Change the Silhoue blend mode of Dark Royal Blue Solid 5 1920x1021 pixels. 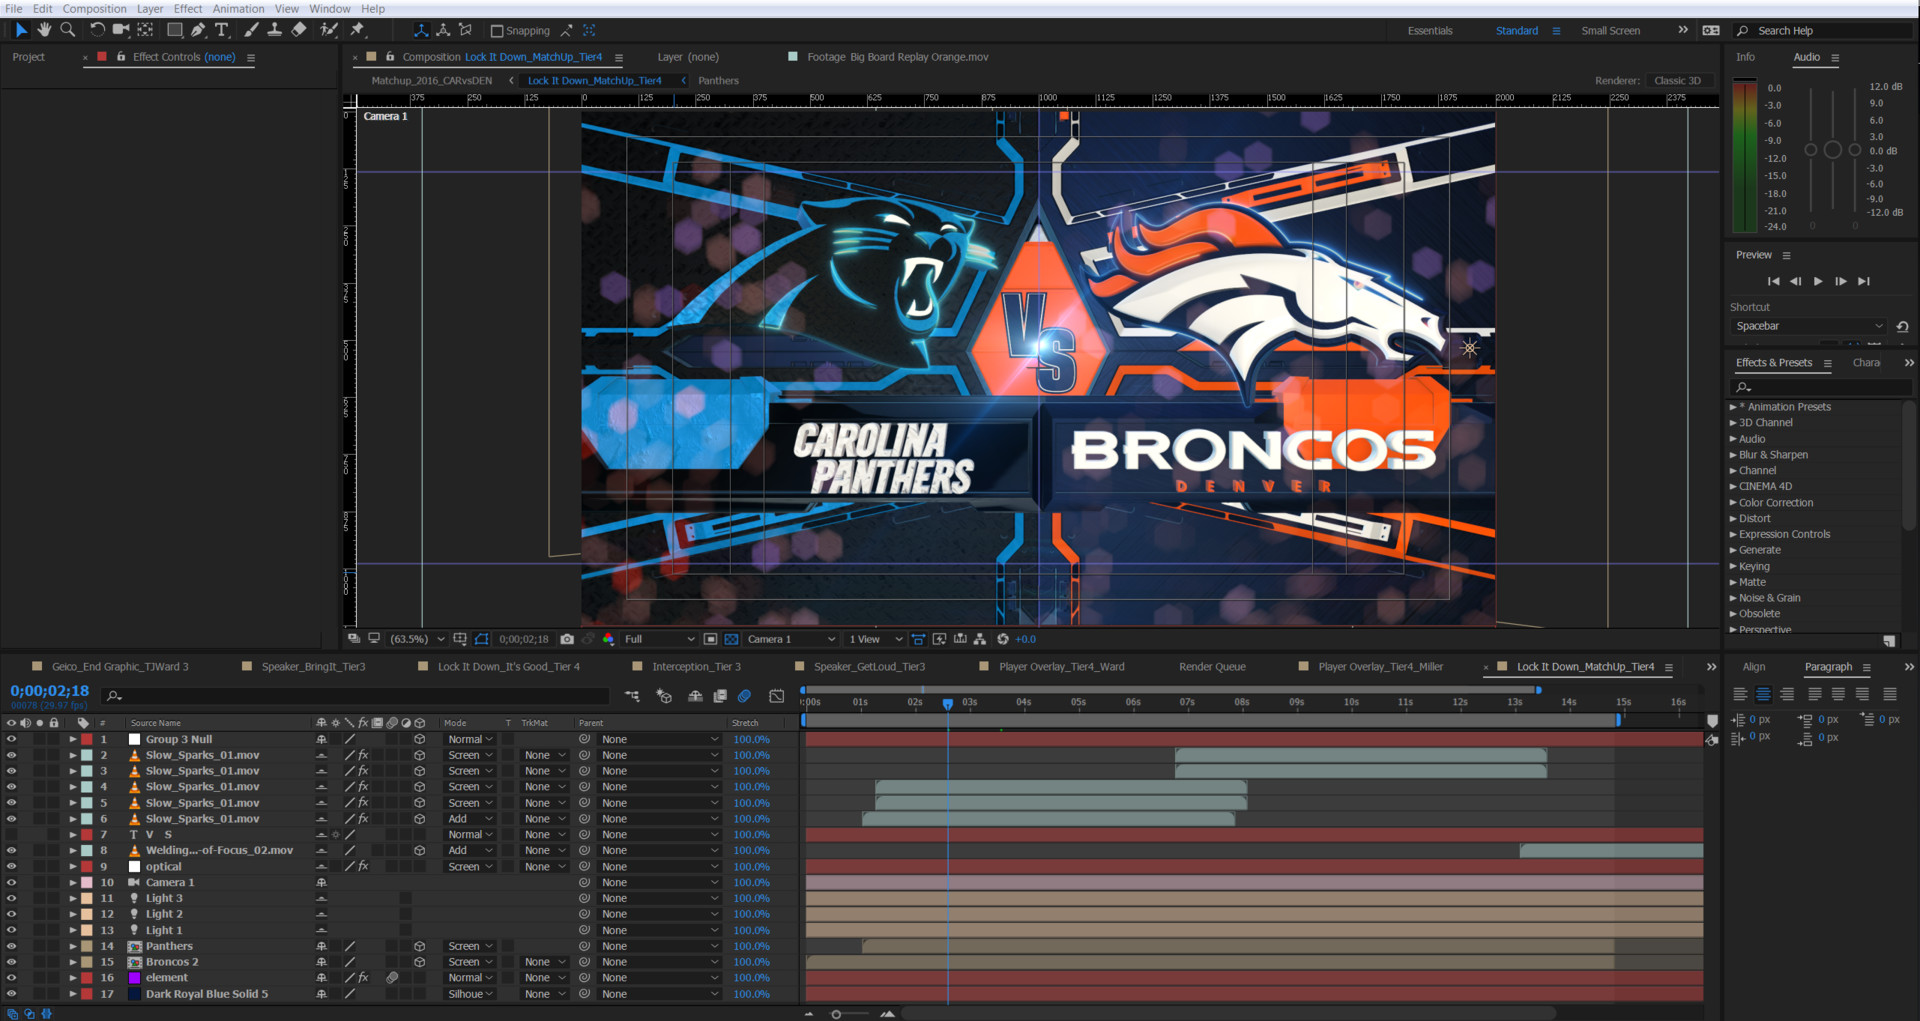tap(470, 994)
